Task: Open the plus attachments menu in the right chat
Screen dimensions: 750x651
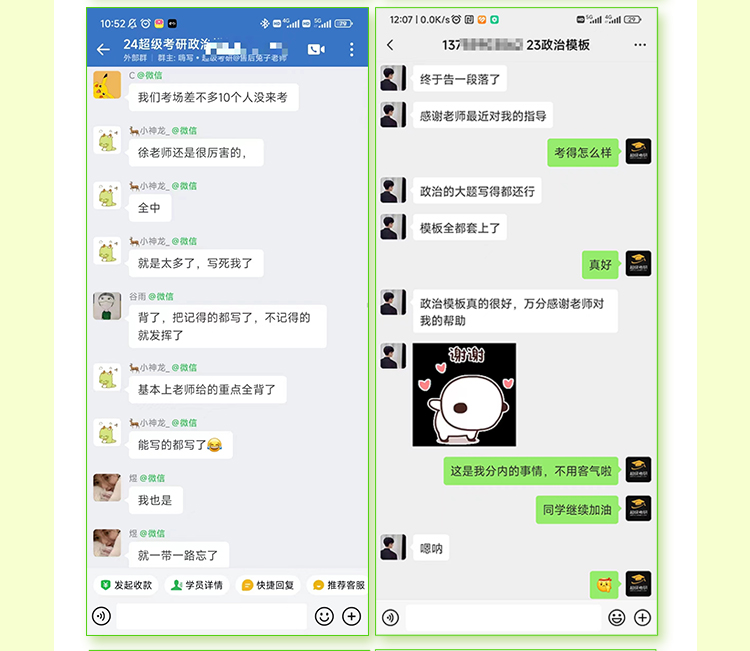Action: [642, 618]
